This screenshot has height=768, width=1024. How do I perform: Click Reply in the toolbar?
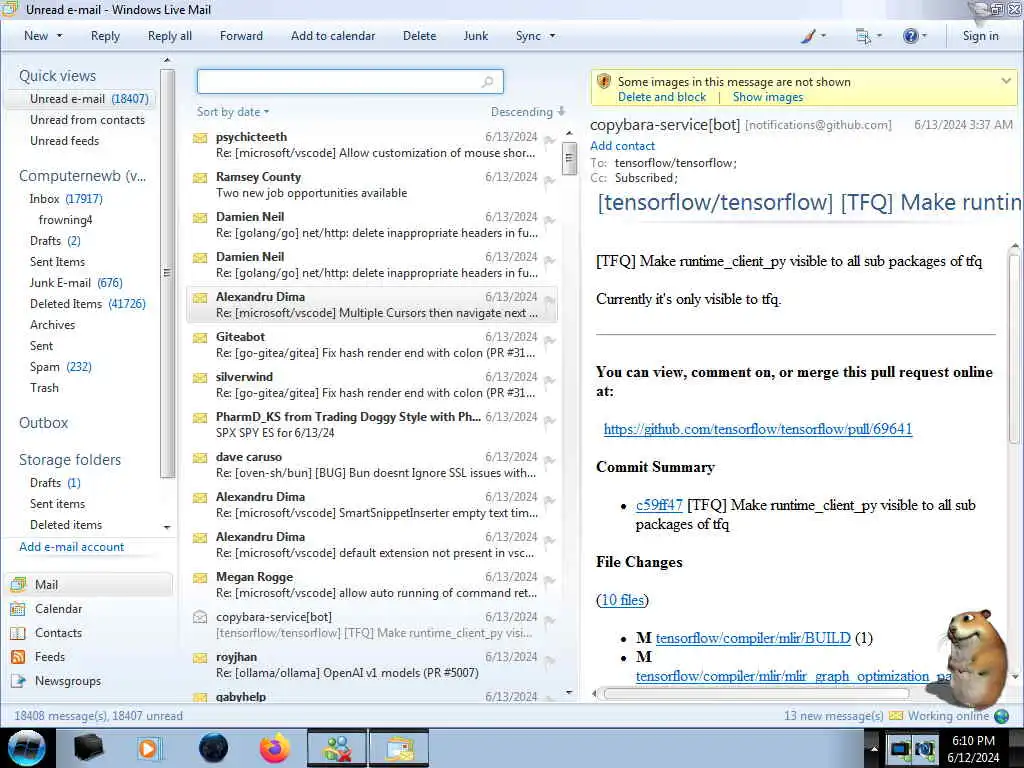click(105, 36)
